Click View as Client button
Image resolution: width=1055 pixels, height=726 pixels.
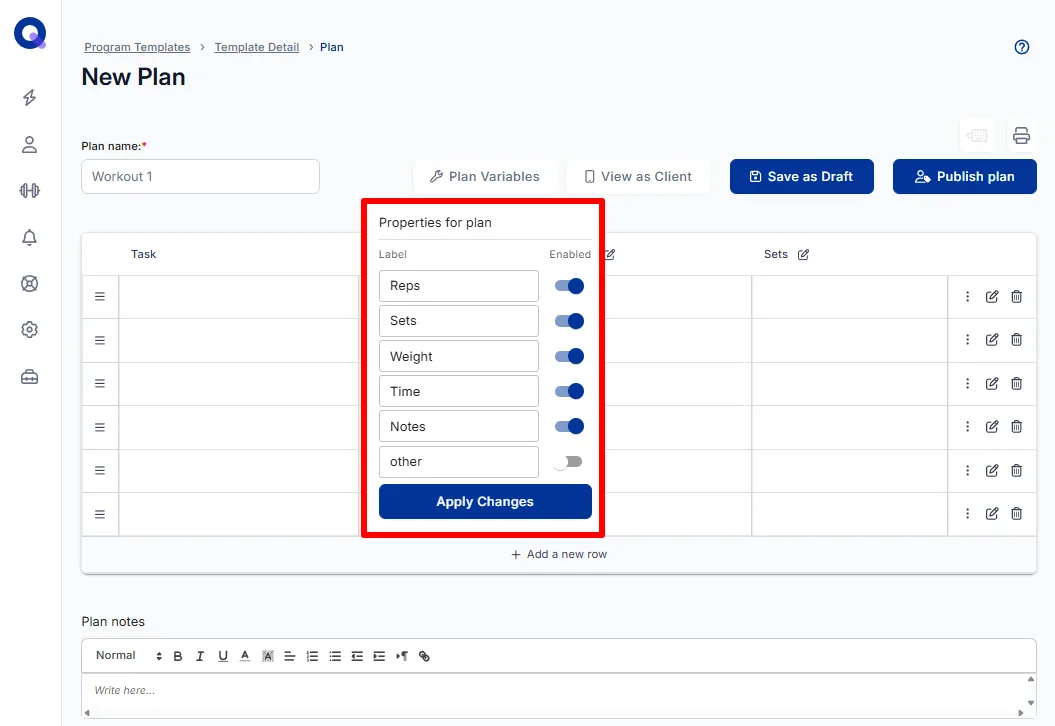(638, 176)
